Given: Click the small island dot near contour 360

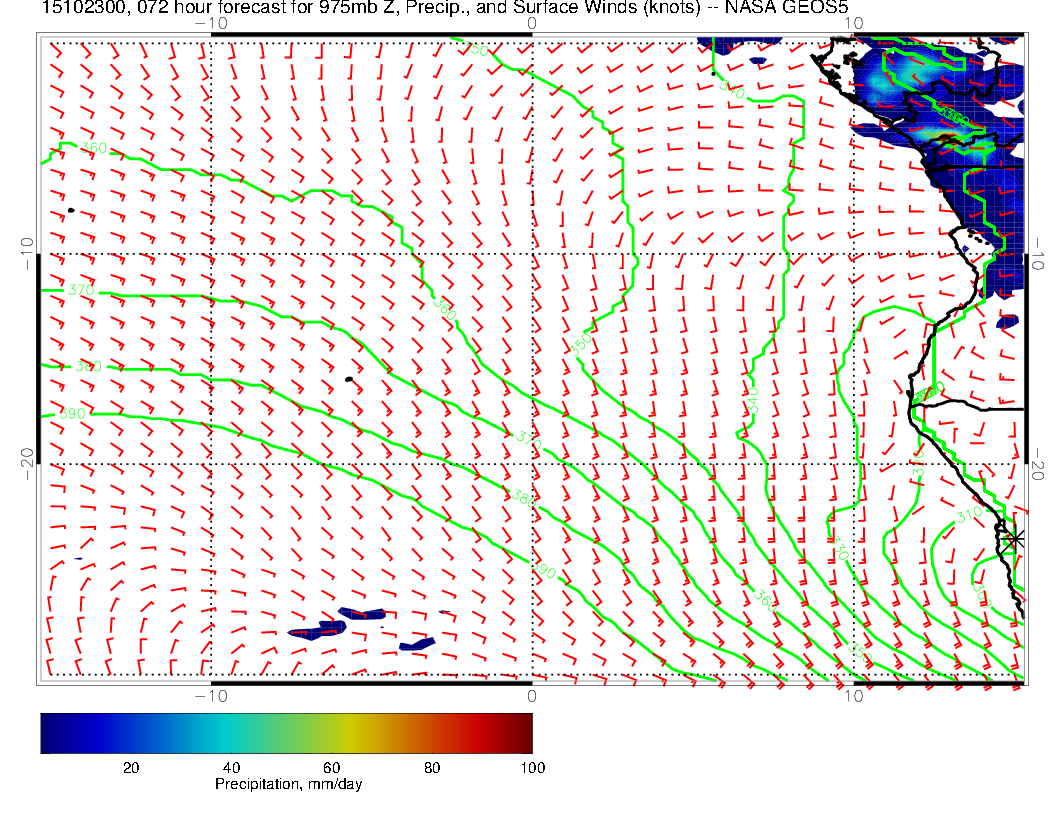Looking at the screenshot, I should pyautogui.click(x=71, y=210).
